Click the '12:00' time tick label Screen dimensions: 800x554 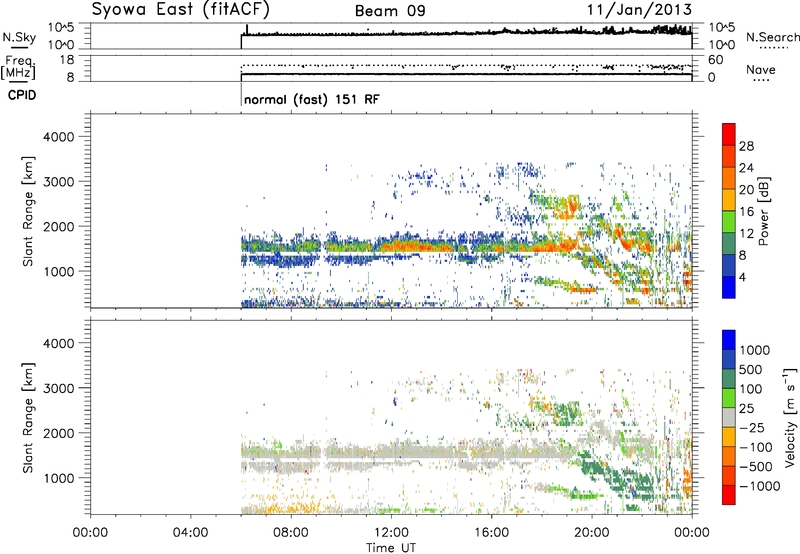point(391,533)
